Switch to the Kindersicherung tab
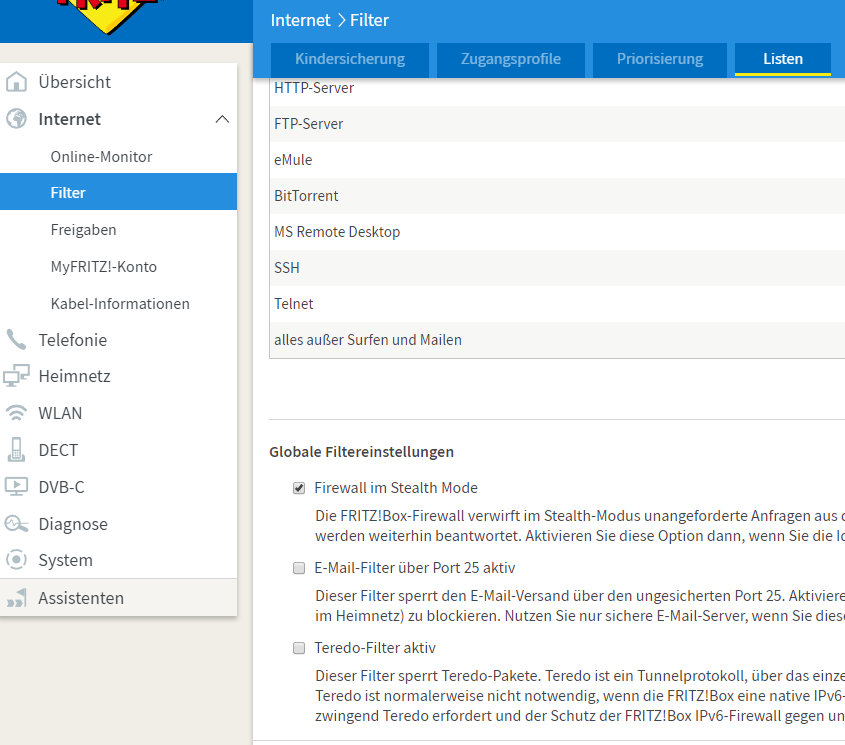845x745 pixels. click(x=350, y=59)
